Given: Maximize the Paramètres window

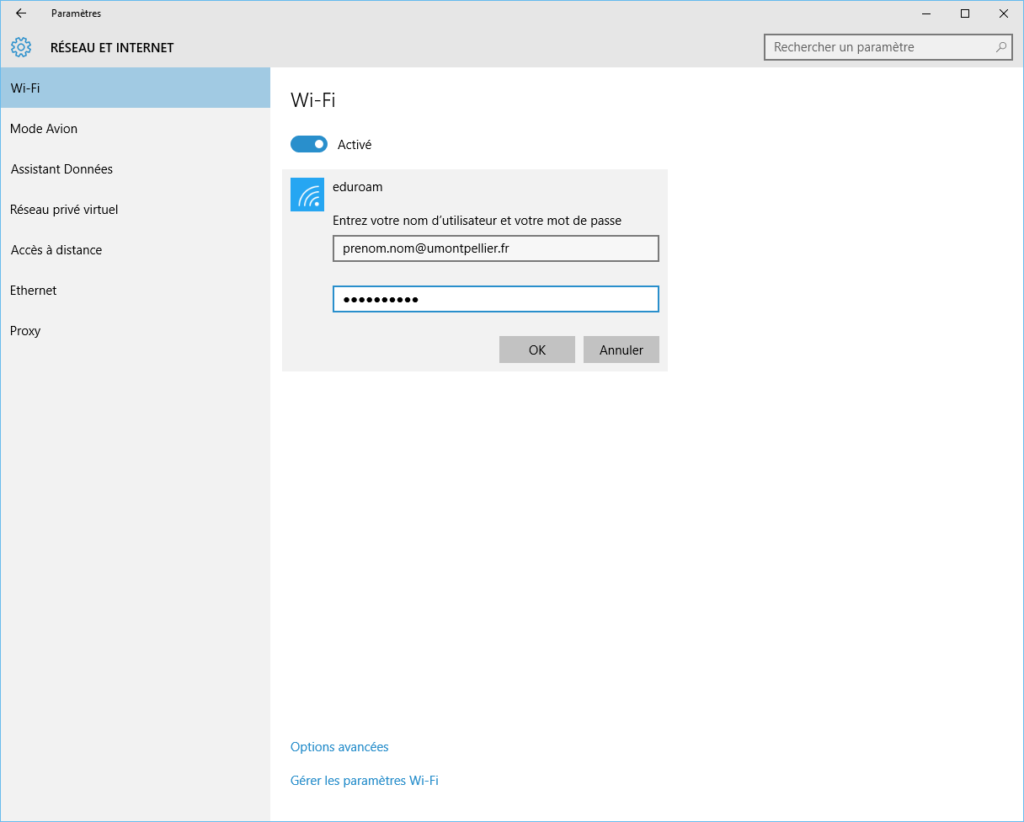Looking at the screenshot, I should click(965, 13).
